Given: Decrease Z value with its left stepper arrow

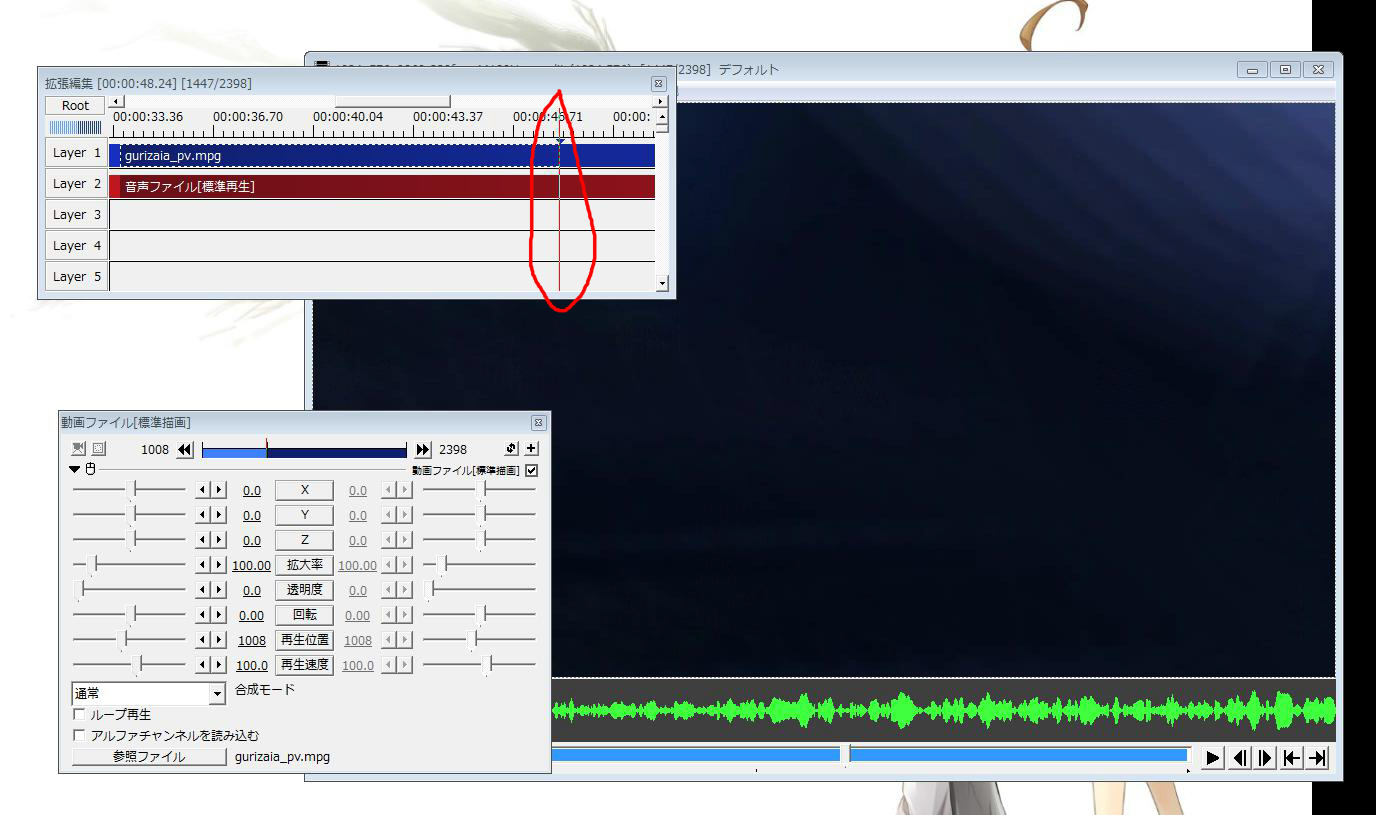Looking at the screenshot, I should pos(201,540).
